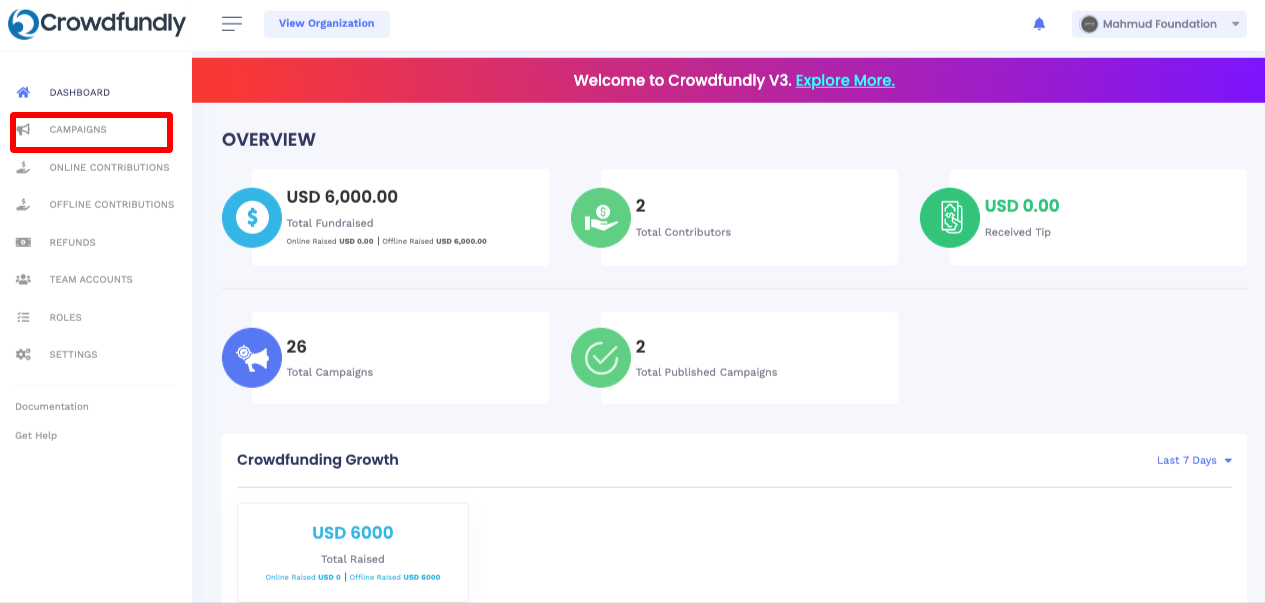Open Refunds menu item
Image resolution: width=1265 pixels, height=603 pixels.
73,242
